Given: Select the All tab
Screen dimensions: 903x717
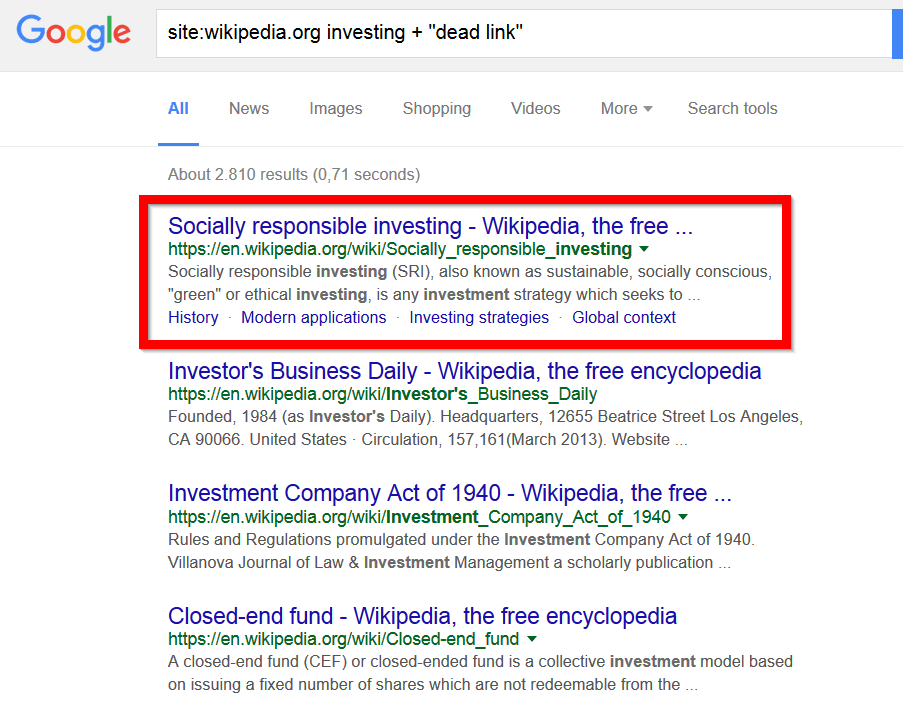Looking at the screenshot, I should [x=178, y=108].
